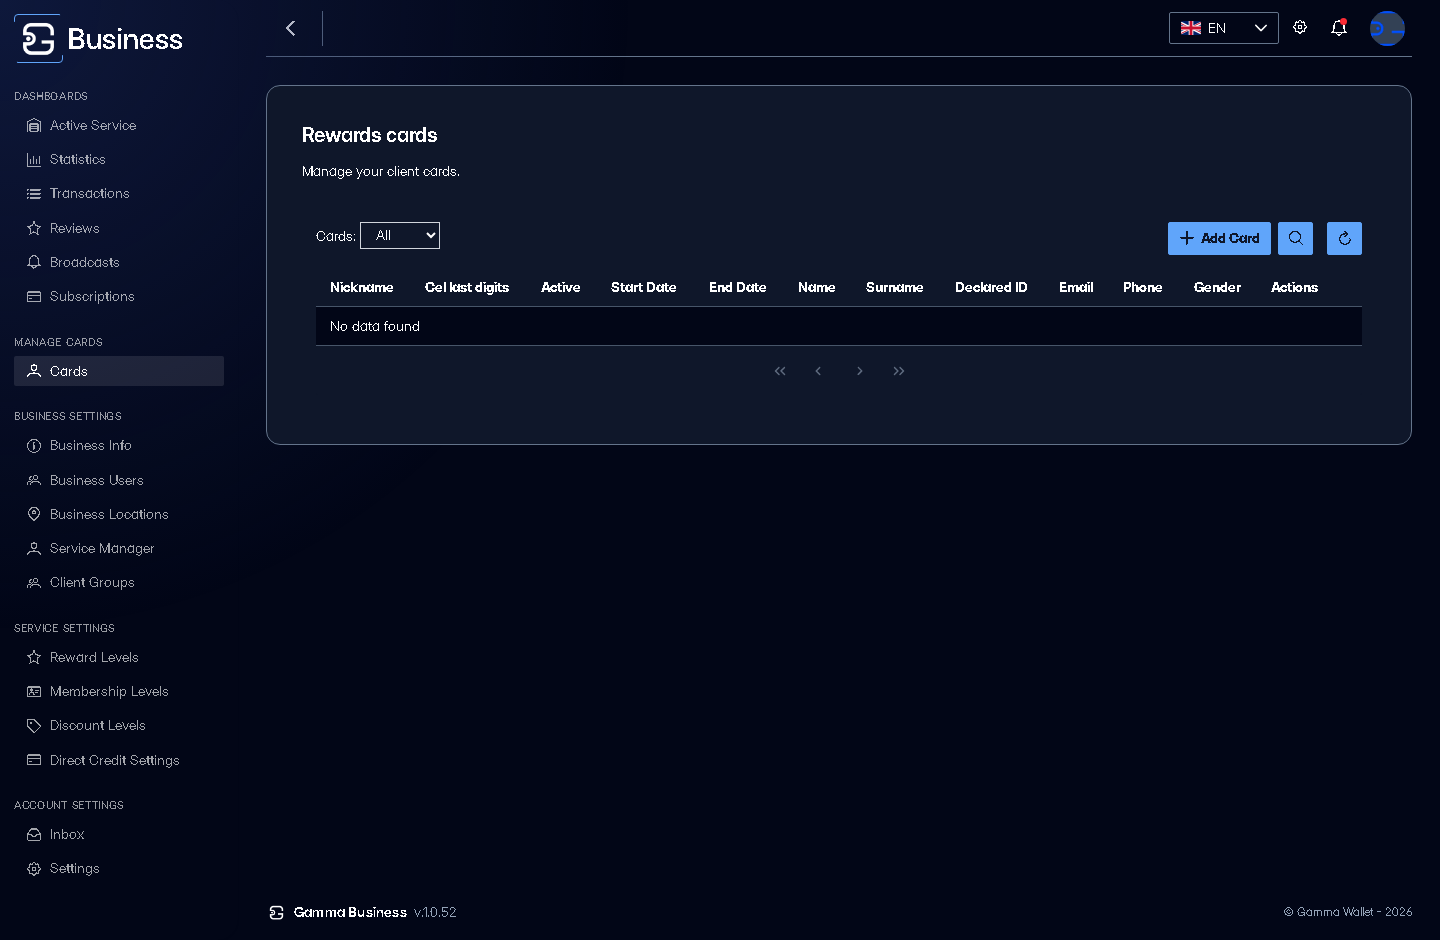1440x940 pixels.
Task: Open the Cards filter 'All' dropdown
Action: click(400, 235)
